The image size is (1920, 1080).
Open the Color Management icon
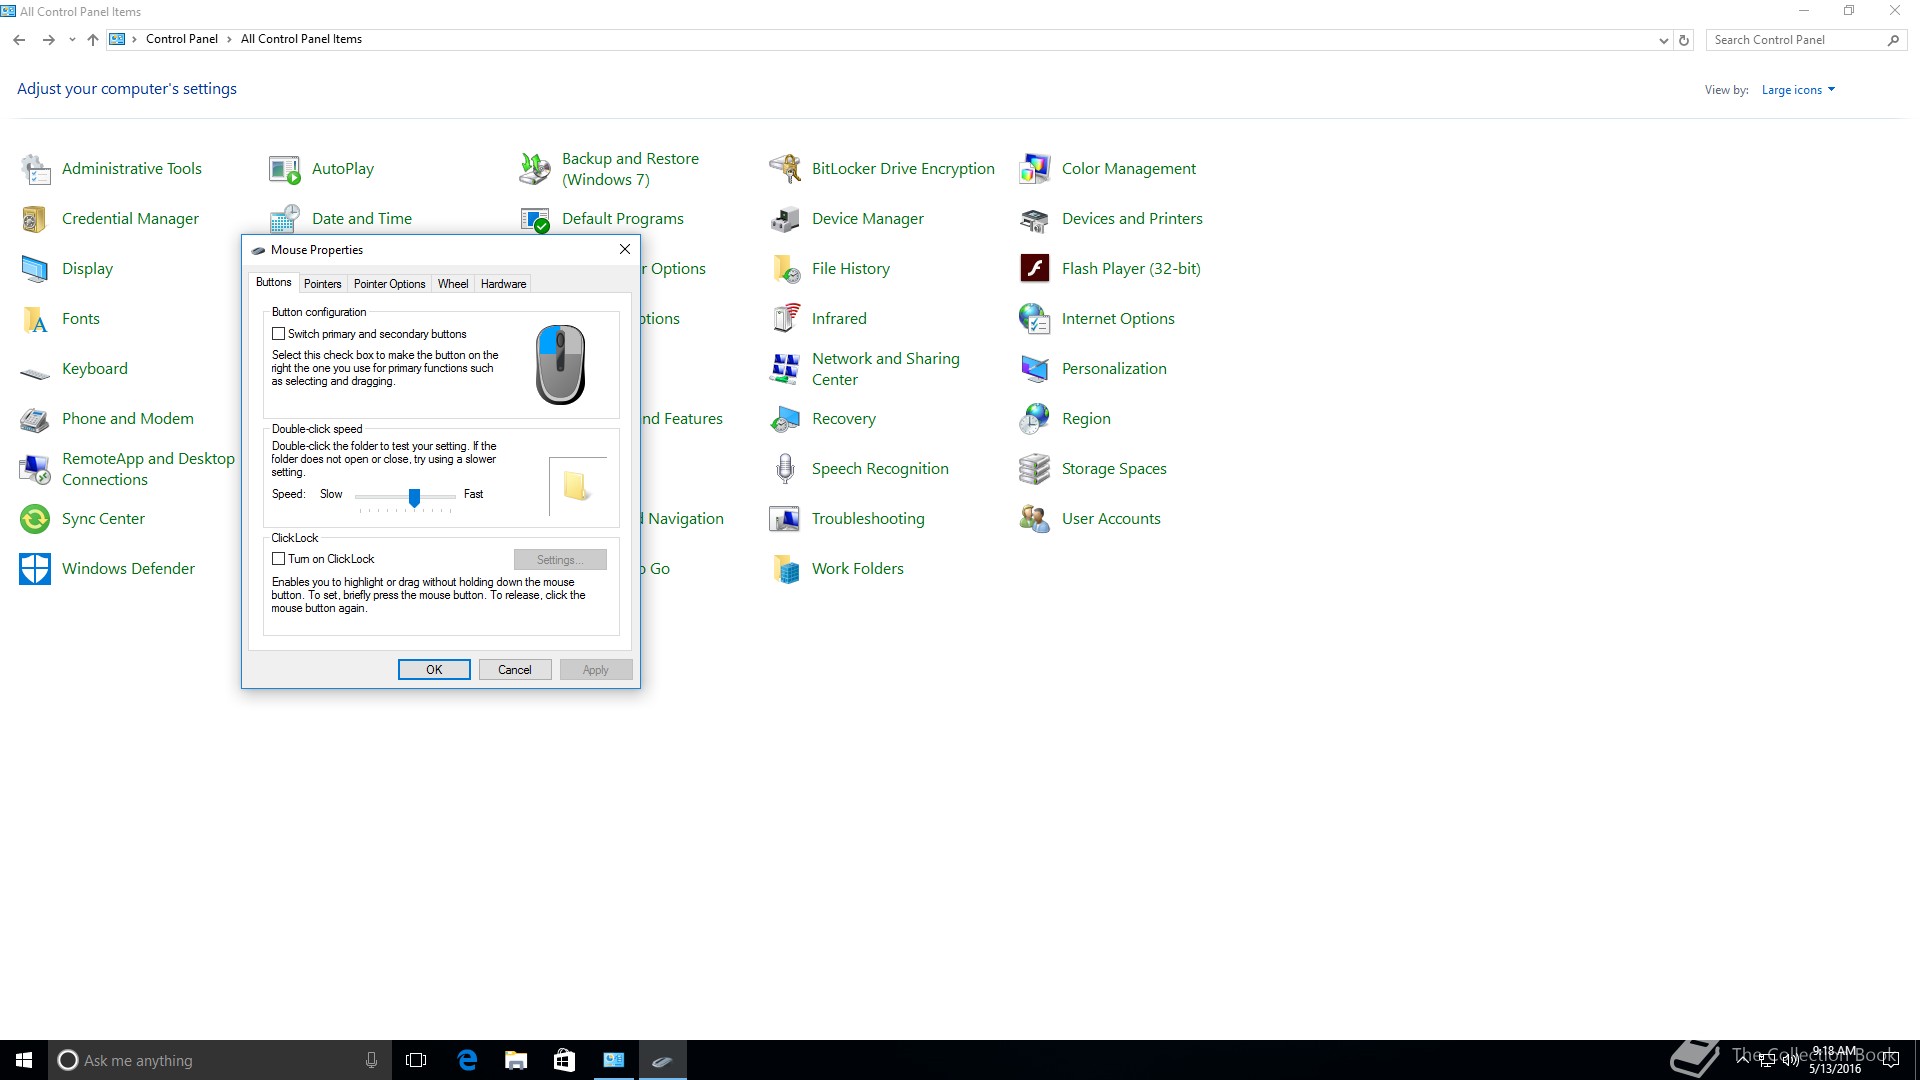1035,169
